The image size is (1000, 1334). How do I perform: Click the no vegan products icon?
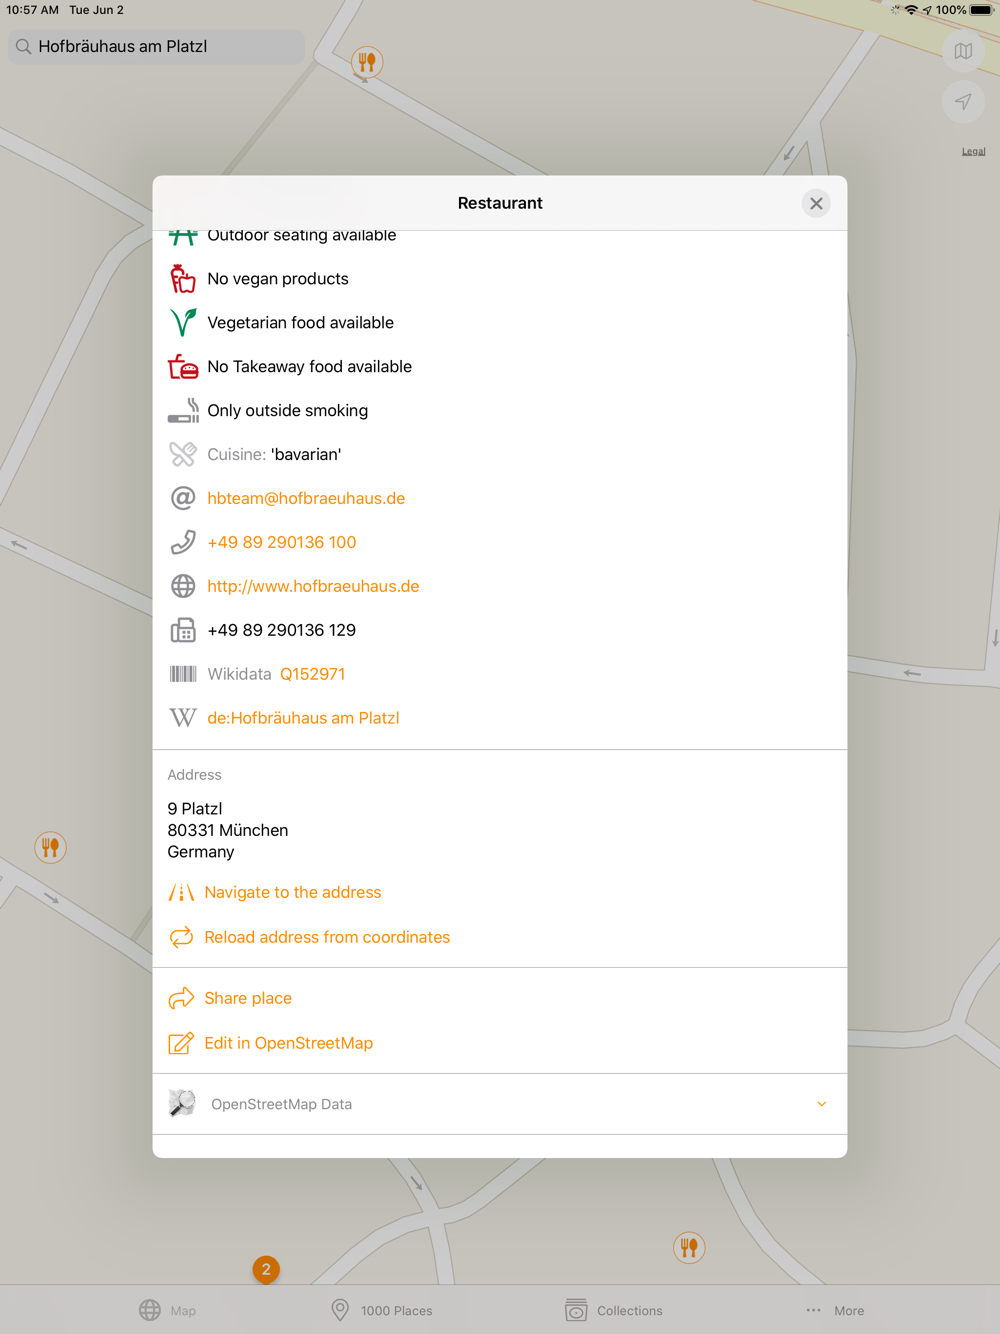pyautogui.click(x=183, y=278)
